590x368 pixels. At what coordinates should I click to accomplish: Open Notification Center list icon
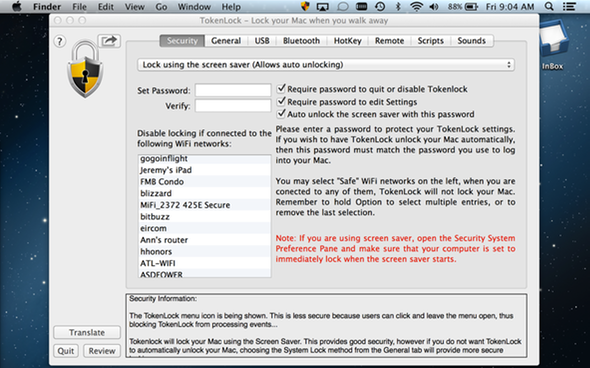569,7
